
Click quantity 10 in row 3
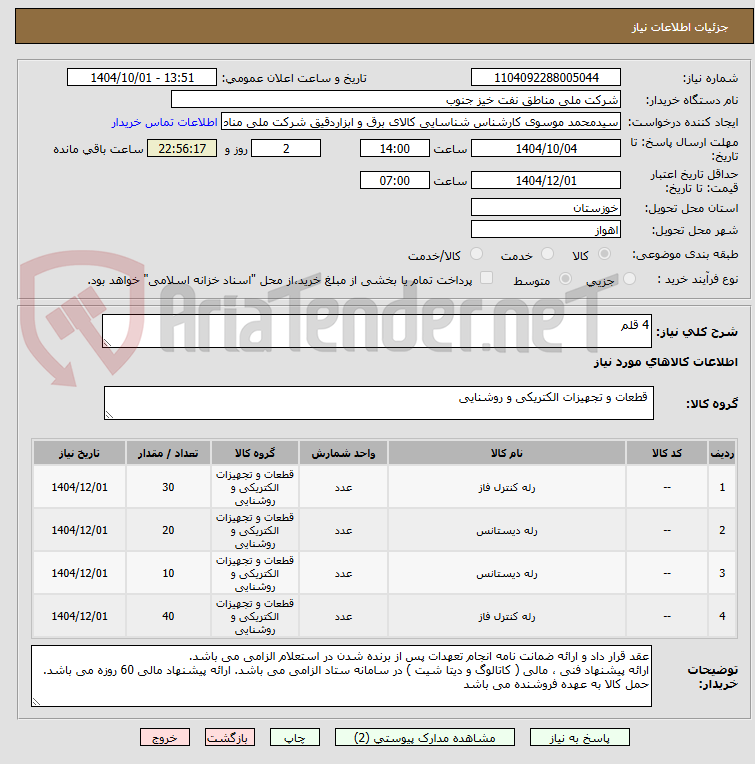168,573
